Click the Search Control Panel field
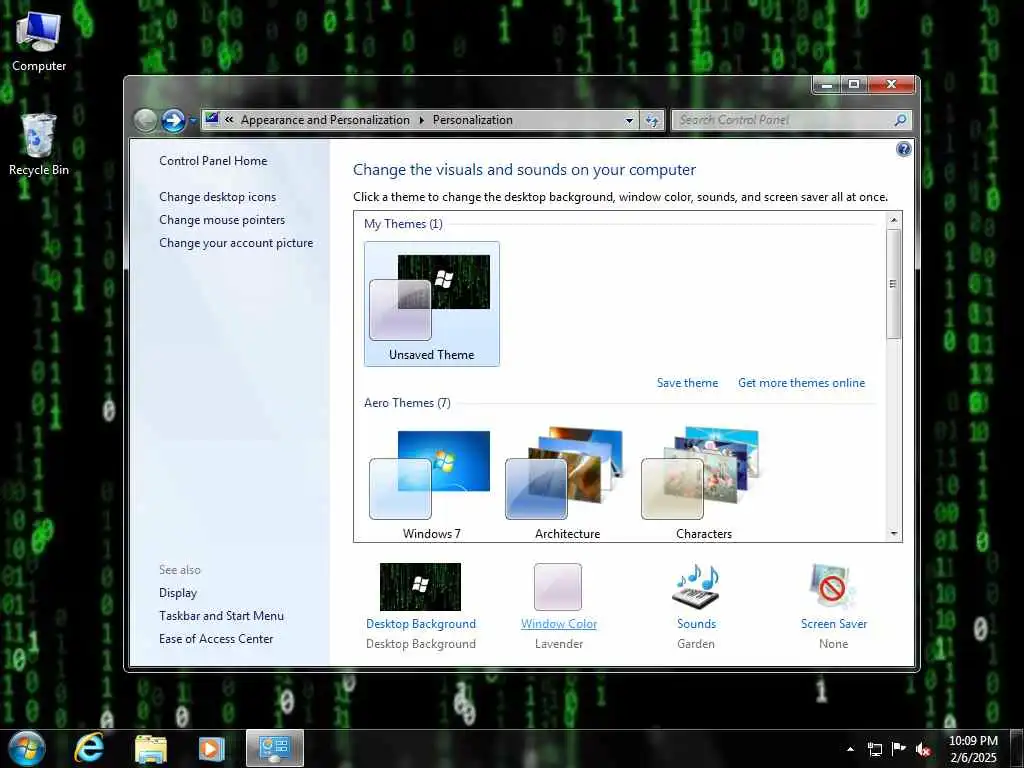This screenshot has width=1024, height=768. (x=792, y=120)
